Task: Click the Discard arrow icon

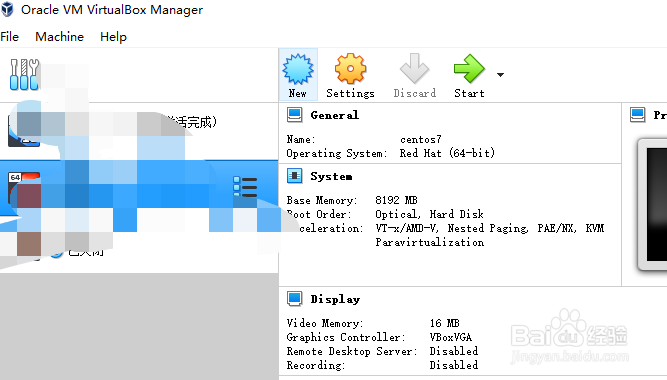Action: click(x=414, y=69)
